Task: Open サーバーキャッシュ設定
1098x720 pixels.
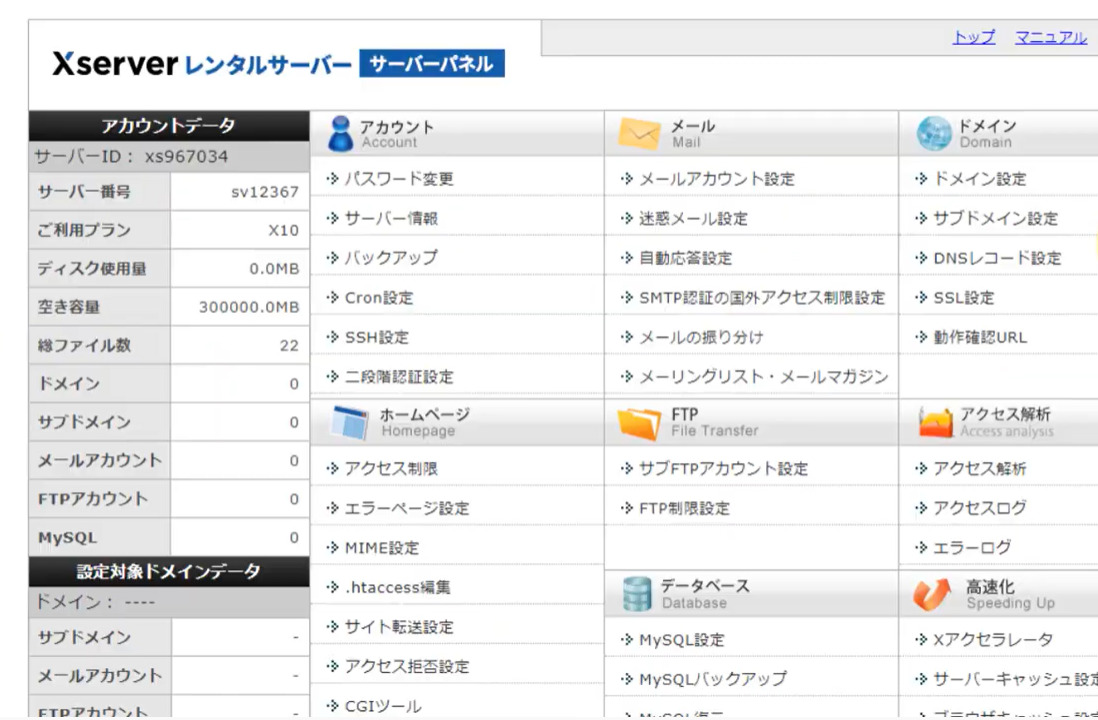Action: pos(1015,679)
